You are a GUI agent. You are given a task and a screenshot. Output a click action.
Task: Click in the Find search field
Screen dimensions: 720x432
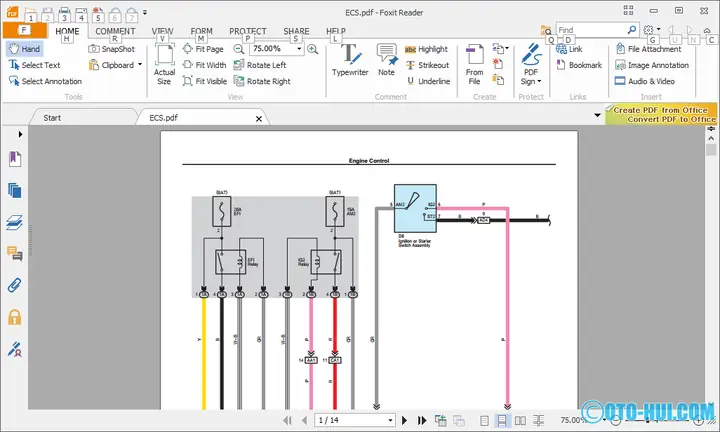[591, 30]
